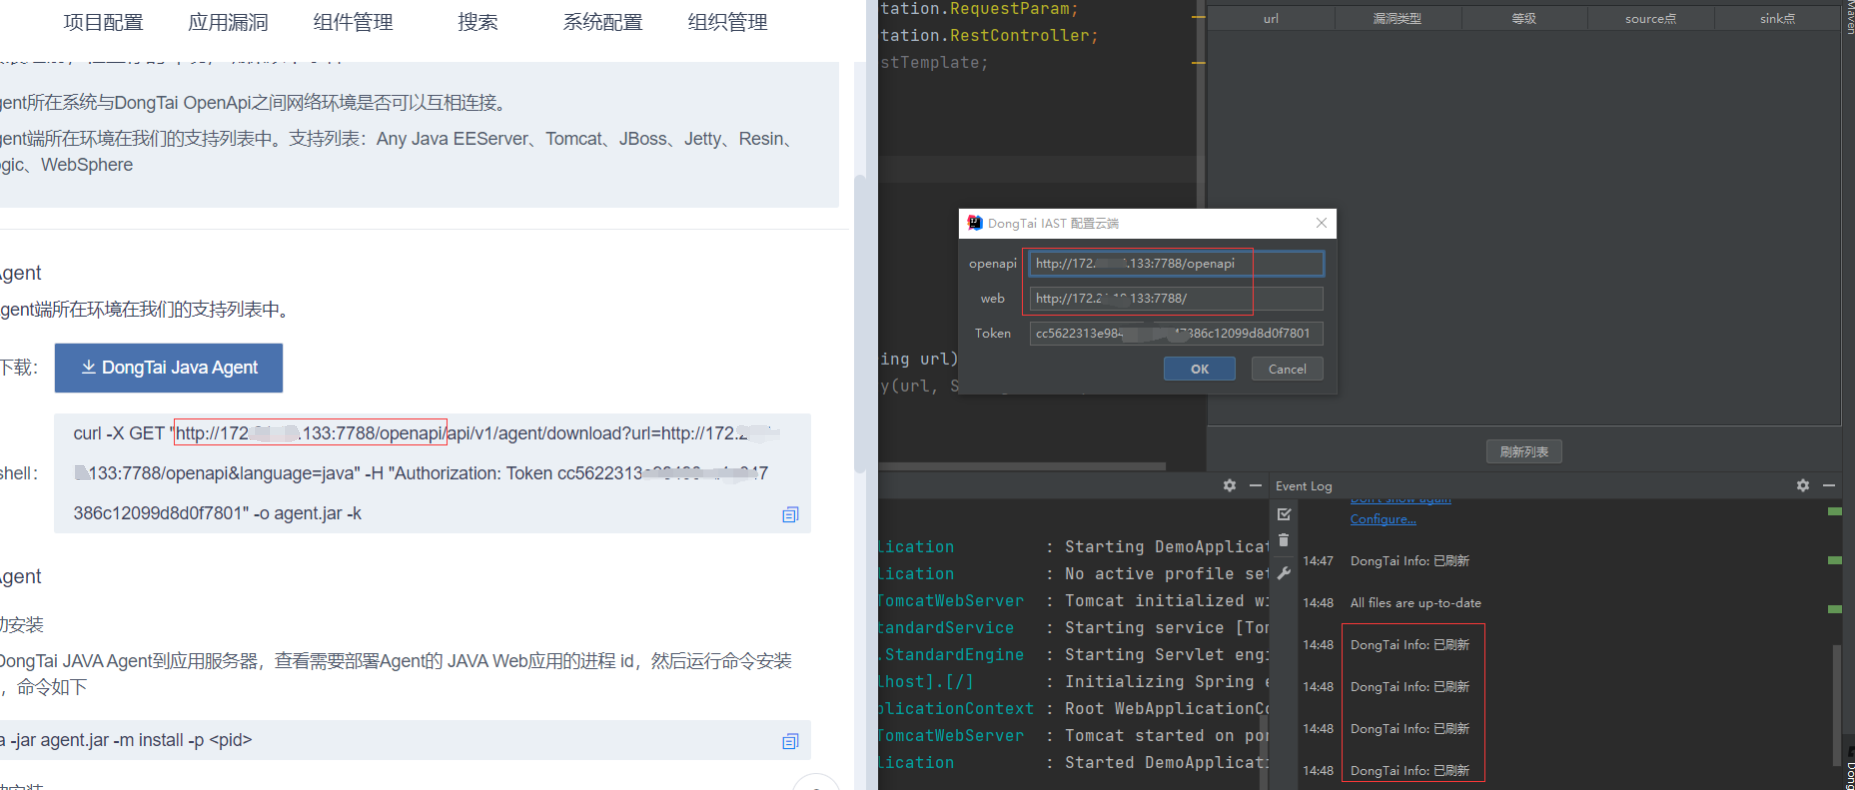This screenshot has width=1855, height=790.
Task: Click the RestController import line in editor
Action: 988,36
